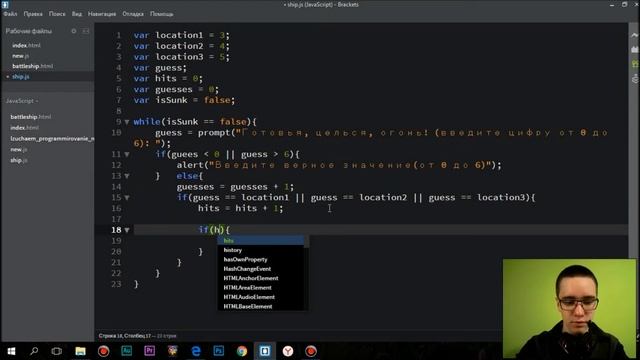The image size is (640, 360).
Task: Open the Отладка menu
Action: (x=133, y=14)
